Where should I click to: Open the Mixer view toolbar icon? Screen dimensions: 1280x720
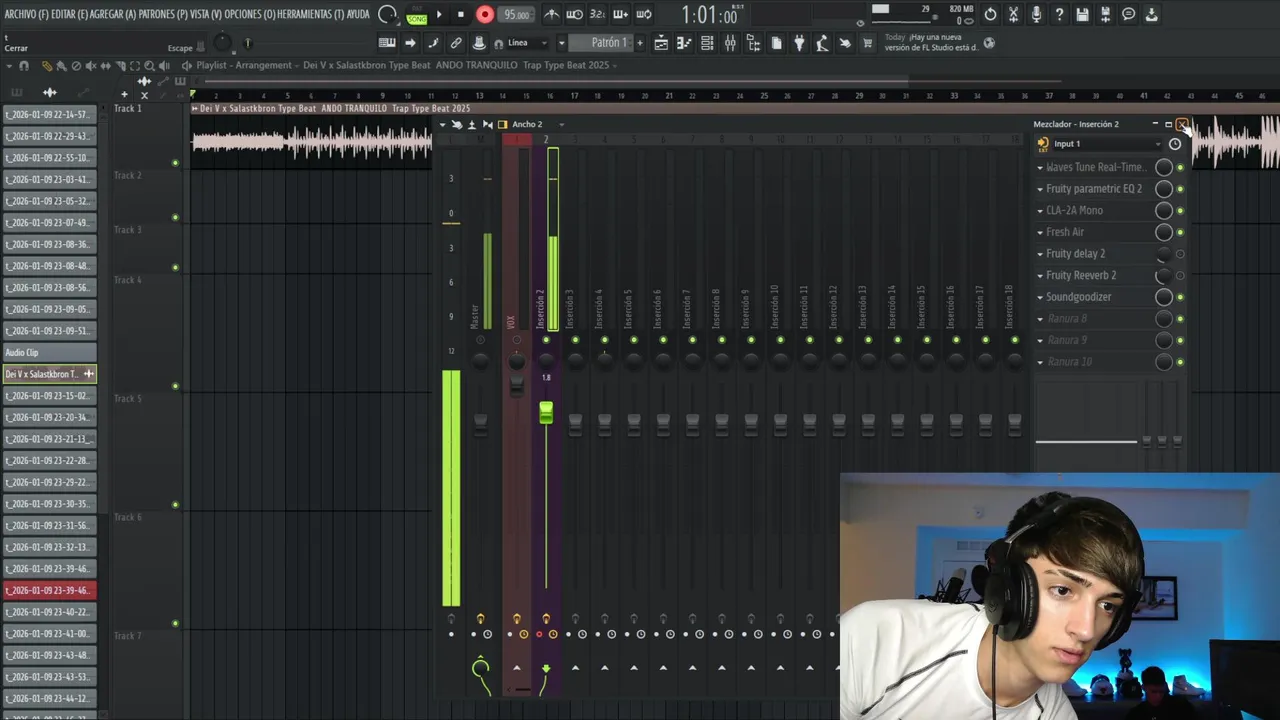[x=730, y=43]
